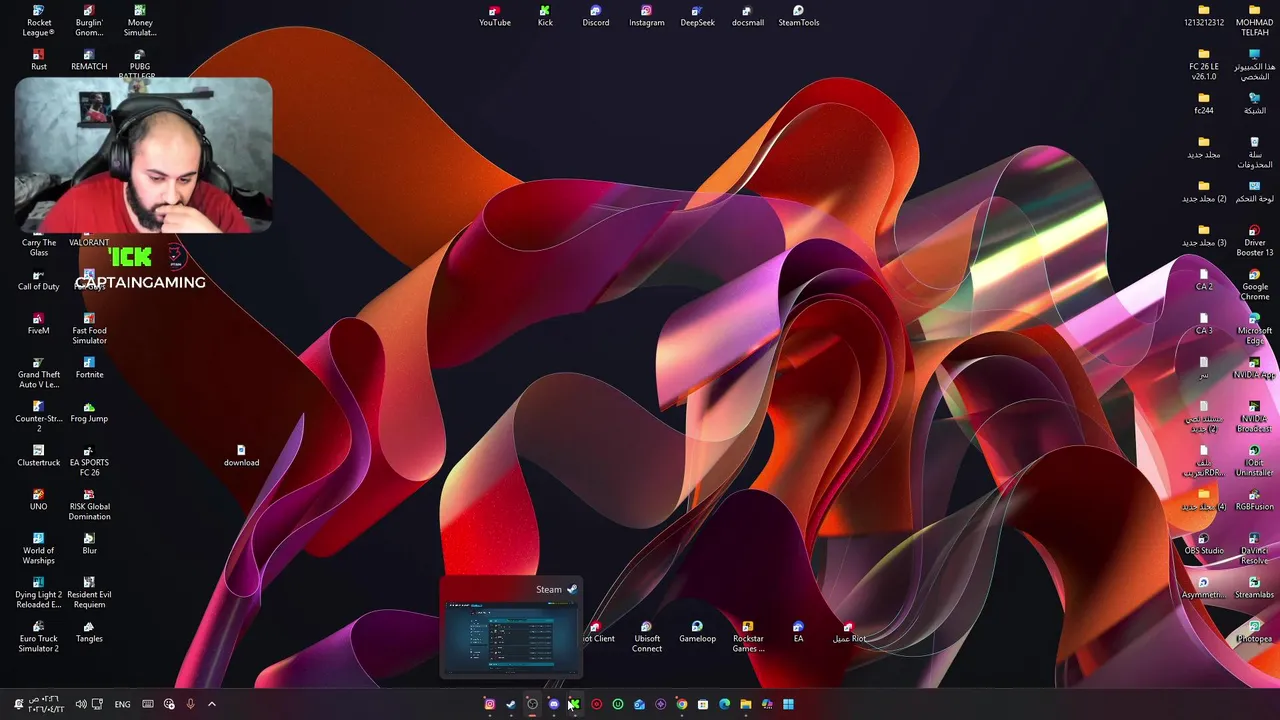1280x720 pixels.
Task: Open the FC 26 LE v26.1.0 folder
Action: click(1204, 64)
